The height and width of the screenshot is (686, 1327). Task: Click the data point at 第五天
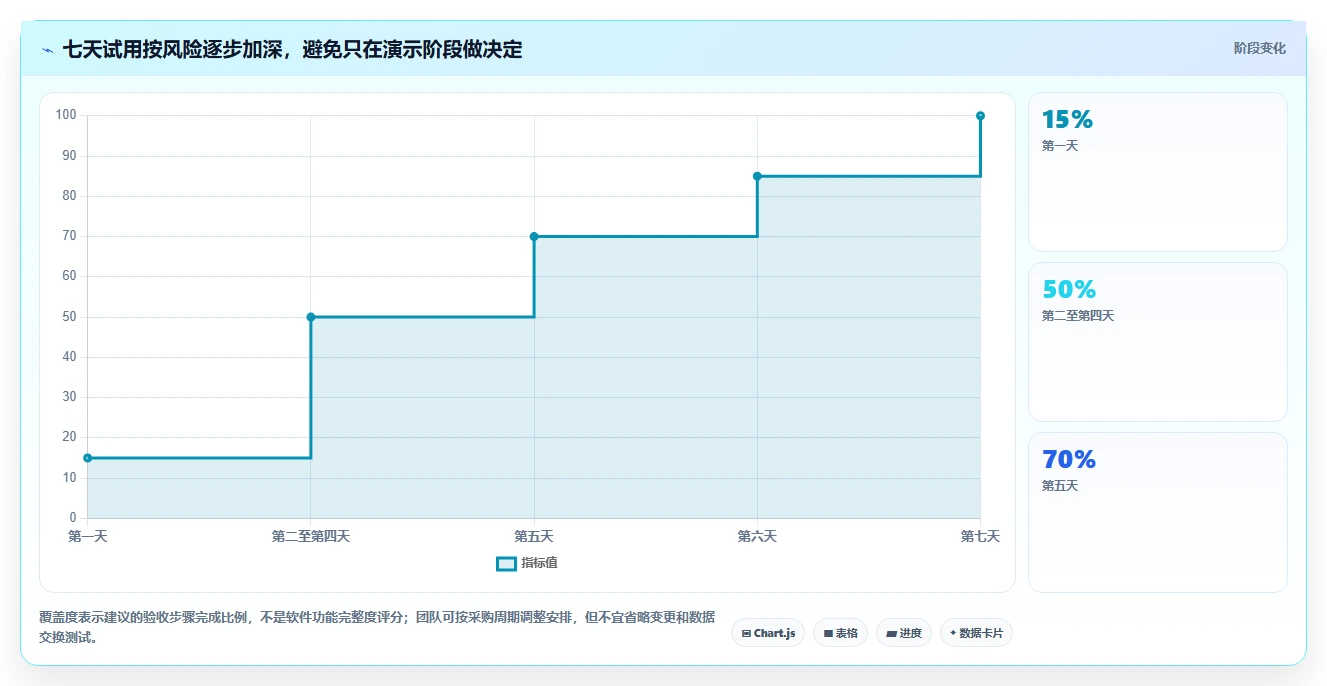(534, 236)
